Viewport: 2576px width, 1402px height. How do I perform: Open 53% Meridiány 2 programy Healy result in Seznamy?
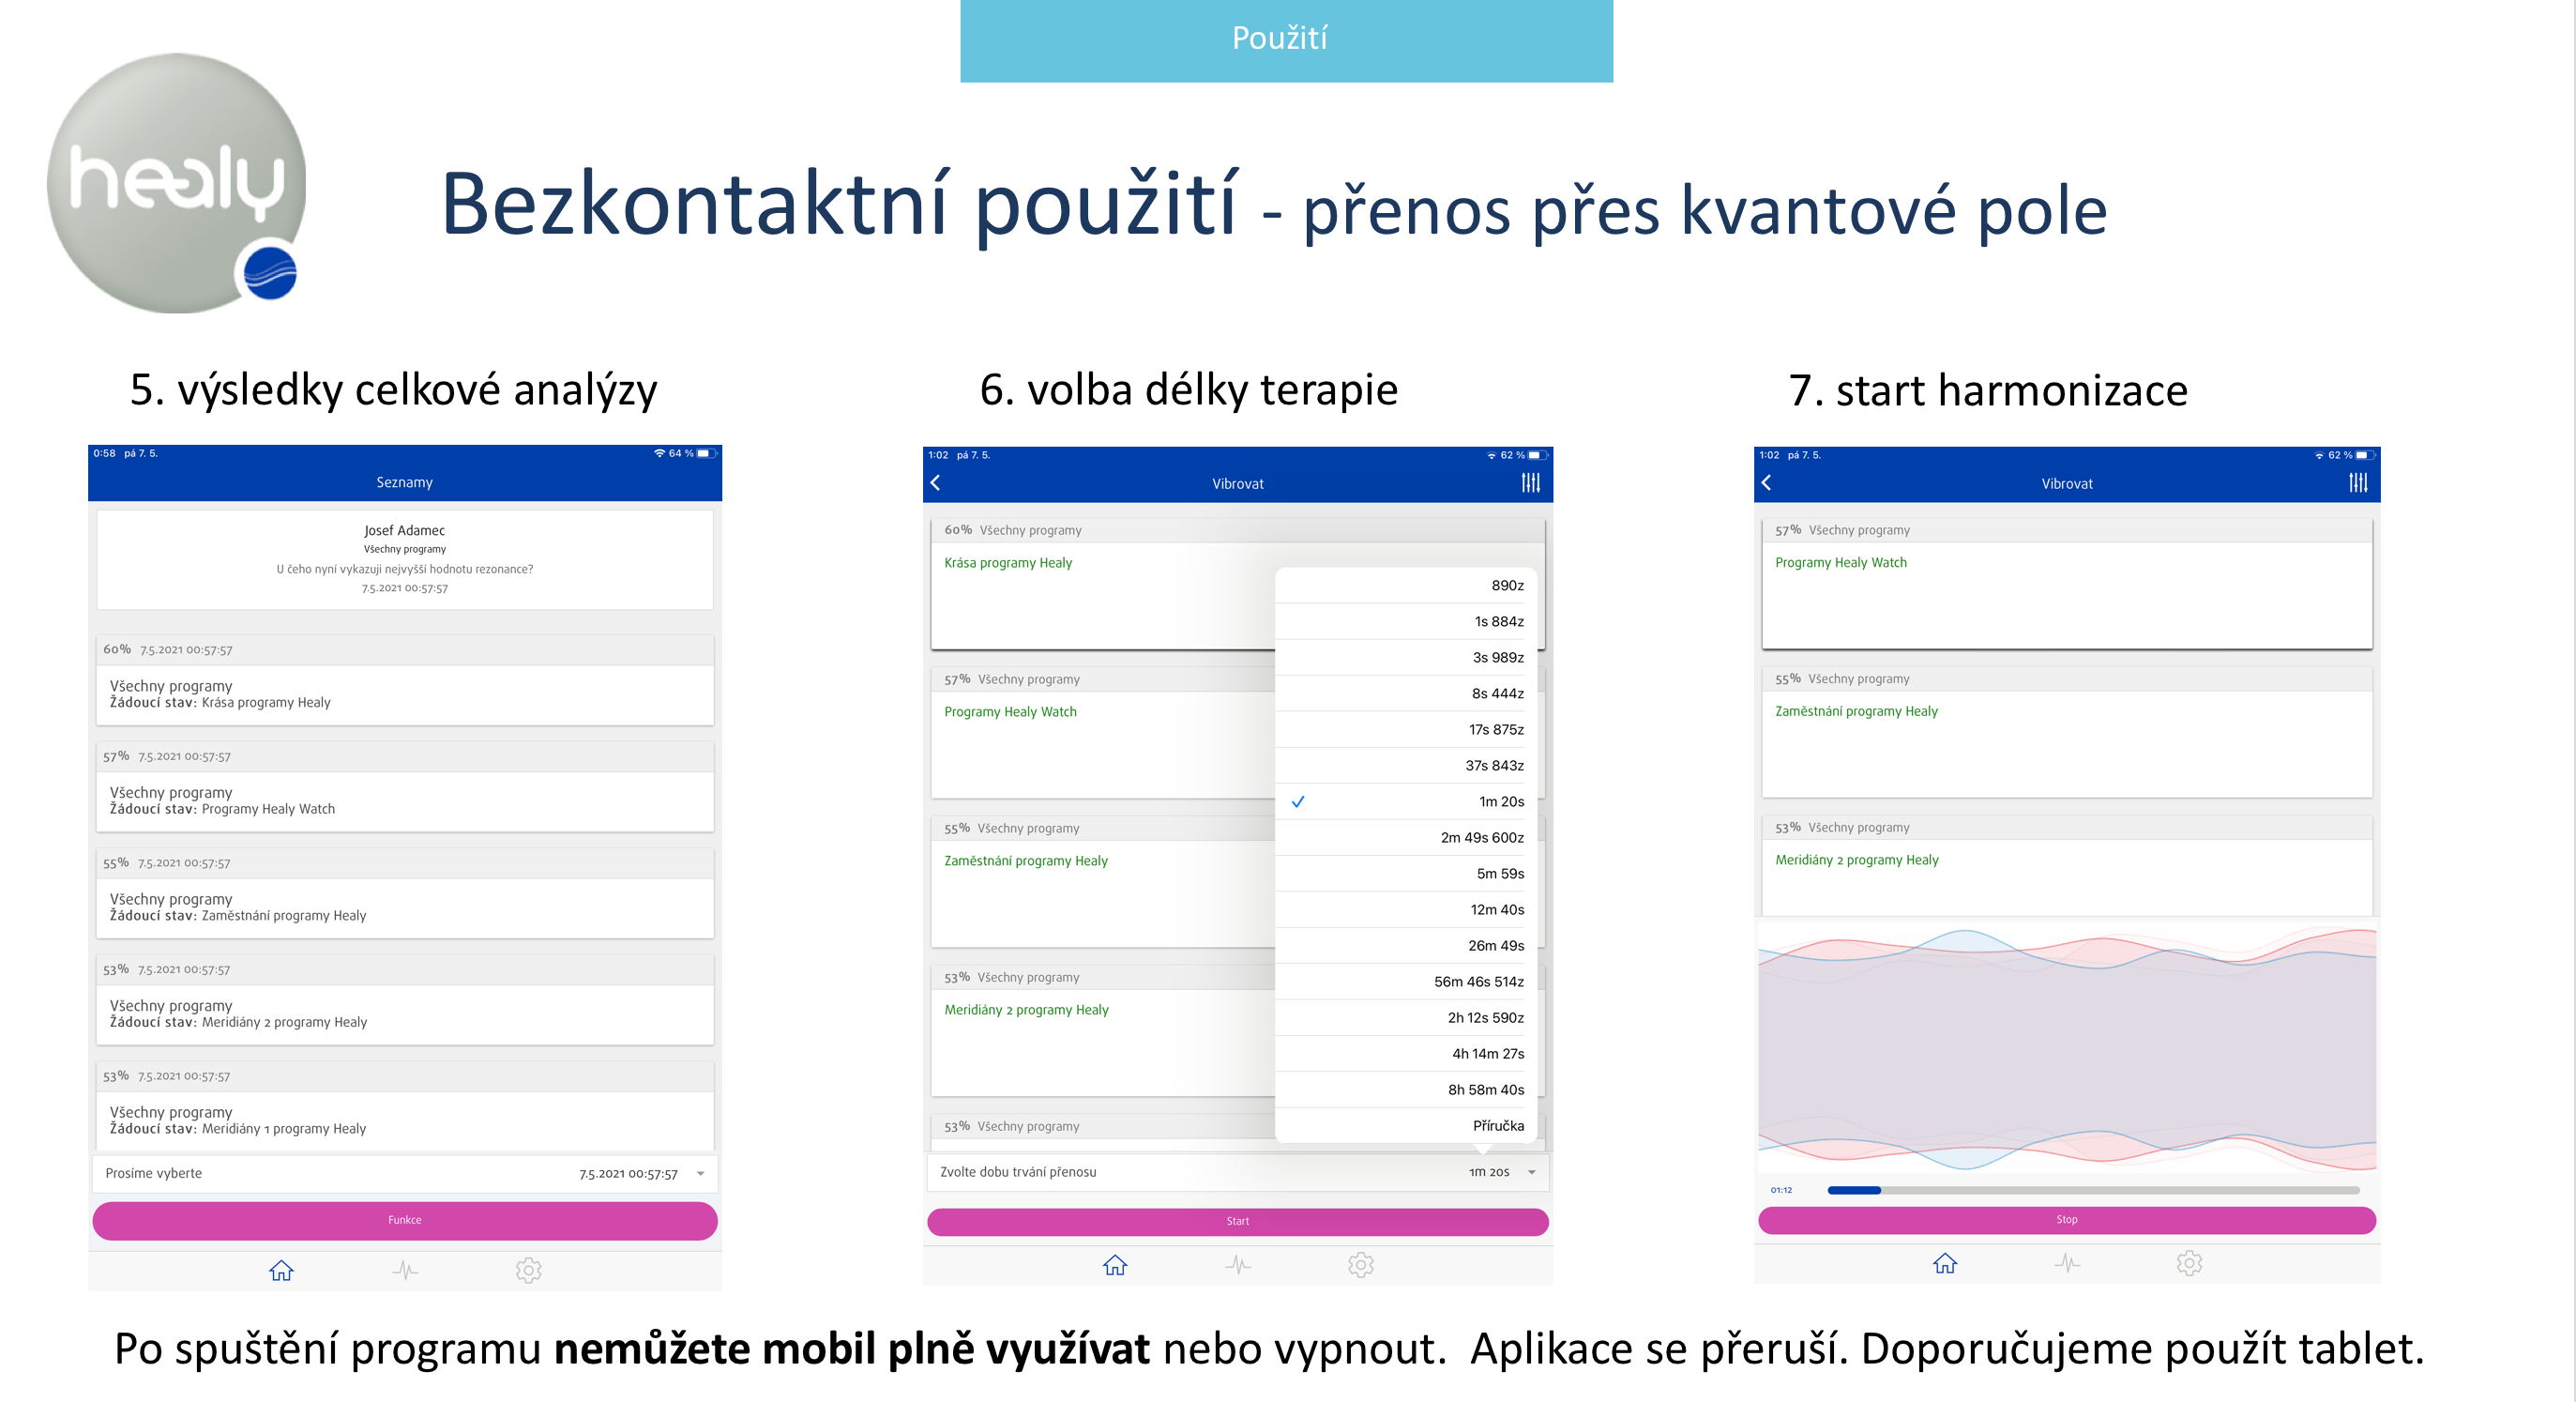click(x=404, y=1000)
